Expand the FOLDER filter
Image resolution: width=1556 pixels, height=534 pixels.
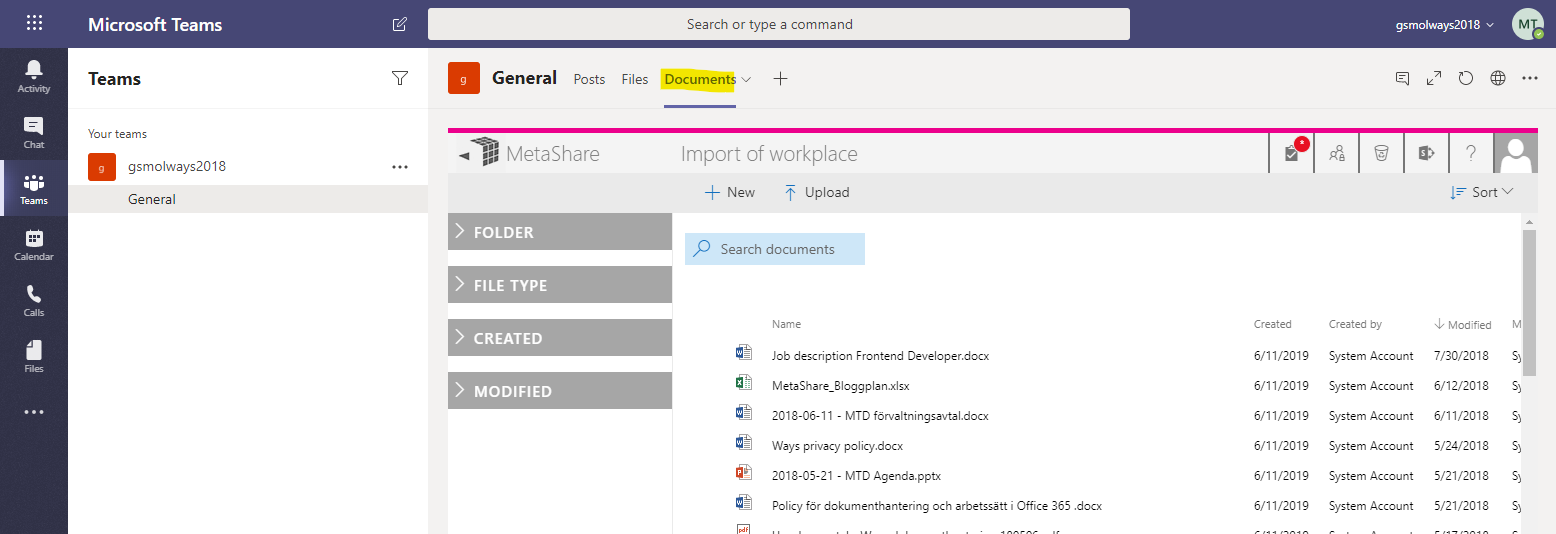[560, 232]
